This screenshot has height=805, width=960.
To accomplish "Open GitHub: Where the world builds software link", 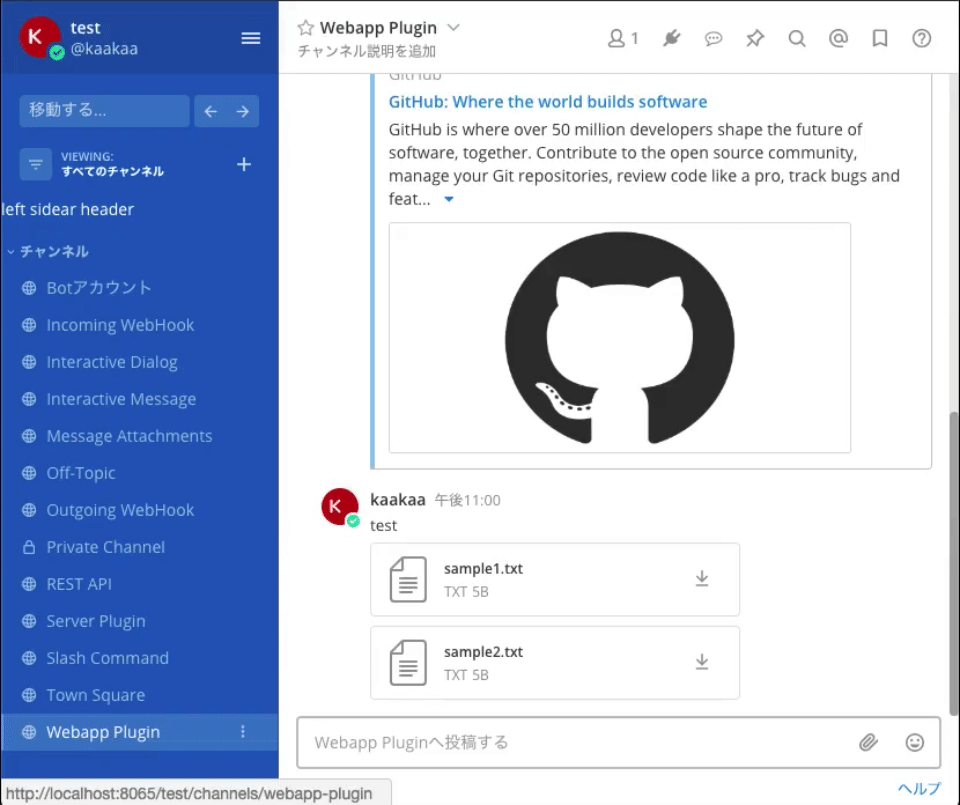I will [548, 102].
